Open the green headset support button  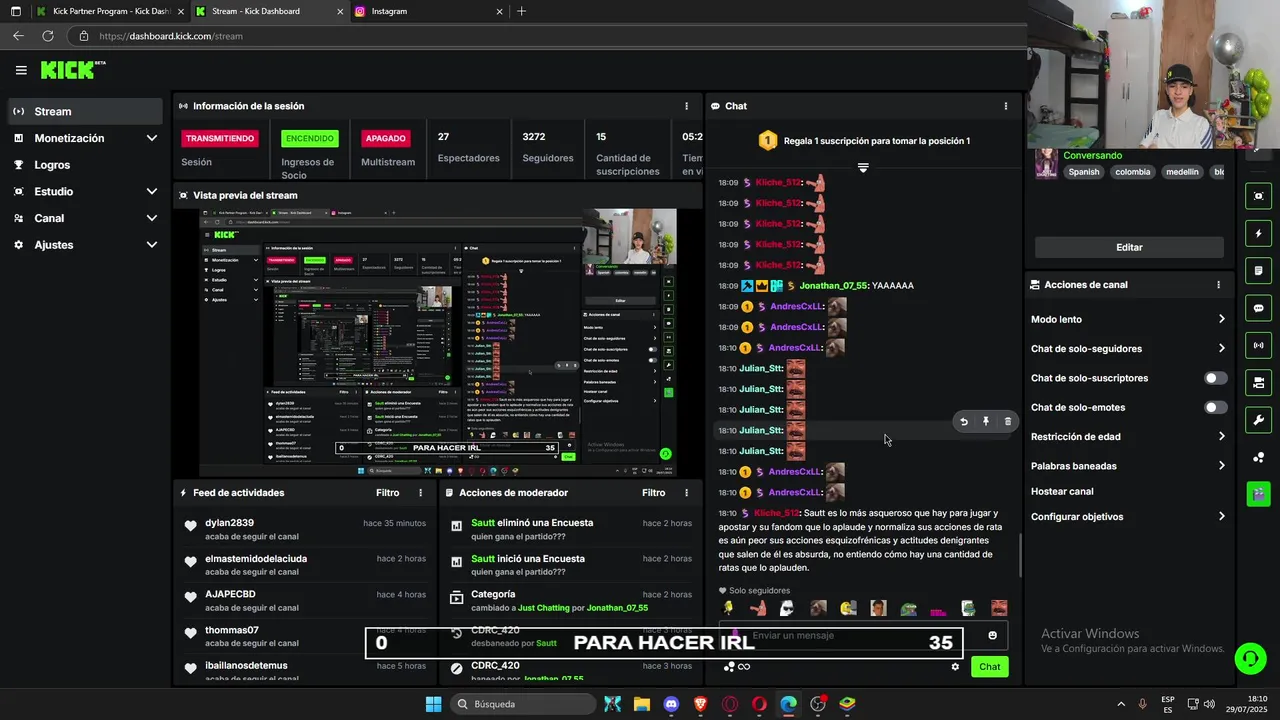(x=1250, y=658)
